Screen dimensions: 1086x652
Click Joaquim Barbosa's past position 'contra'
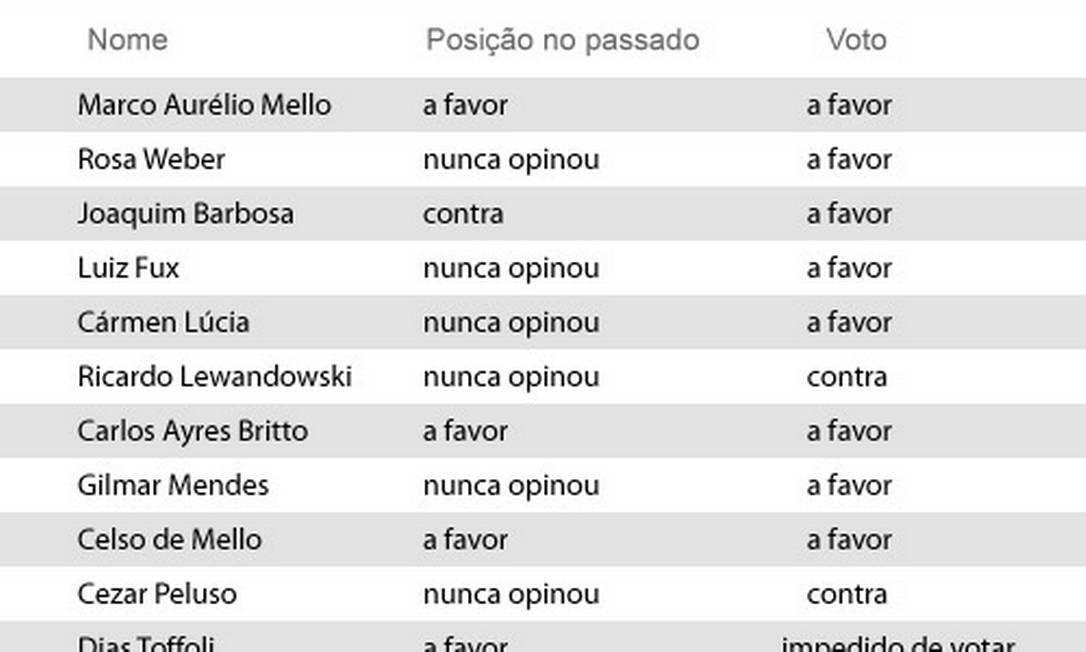tap(463, 214)
